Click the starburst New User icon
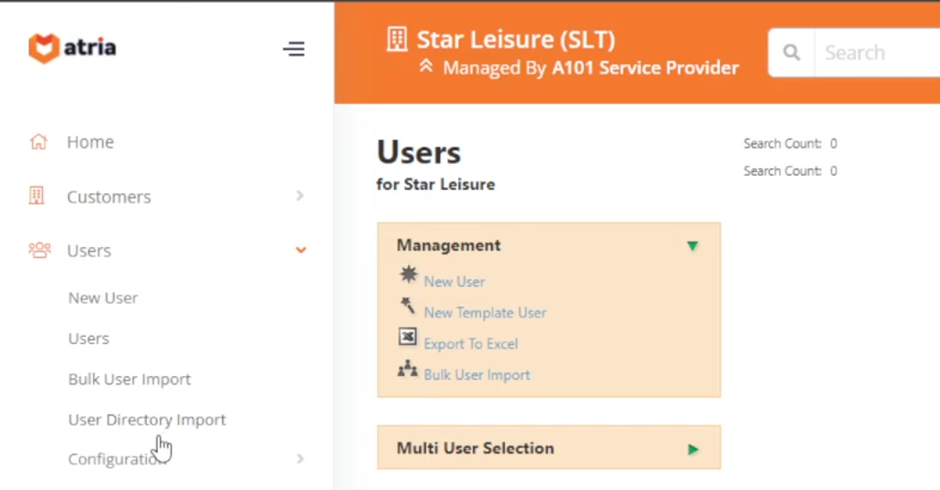 (409, 275)
